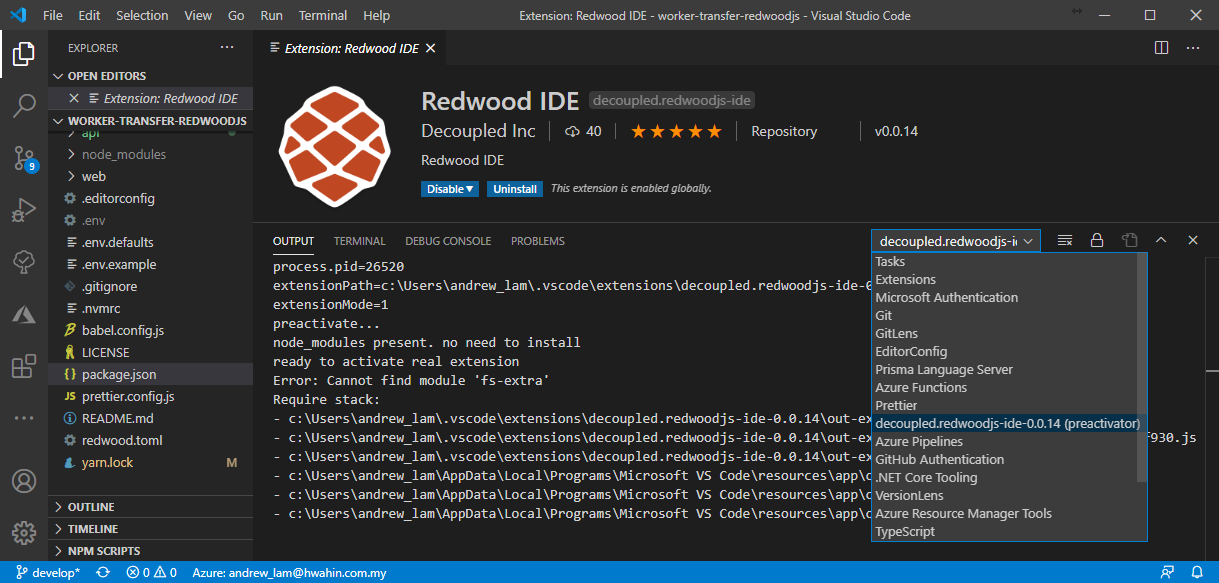
Task: Expand the Outline section
Action: [x=150, y=507]
